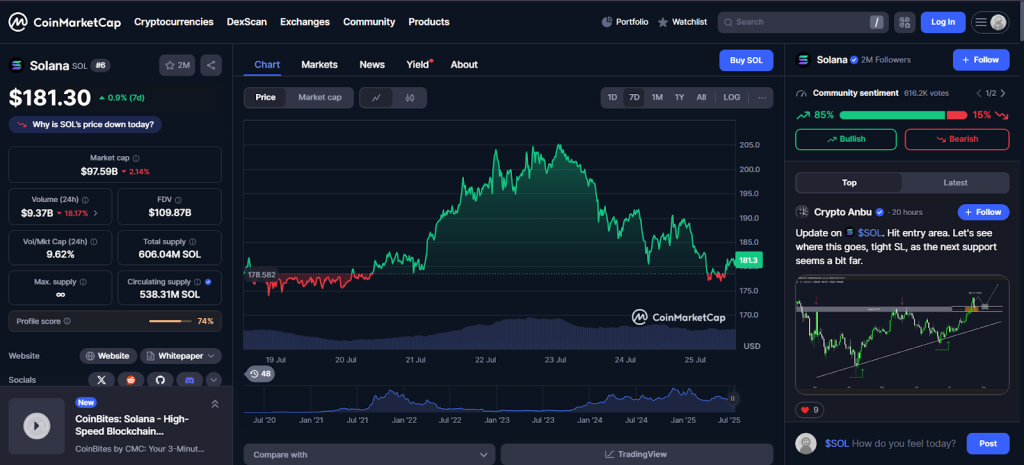1024x465 pixels.
Task: Open the GitHub social icon
Action: [x=160, y=379]
